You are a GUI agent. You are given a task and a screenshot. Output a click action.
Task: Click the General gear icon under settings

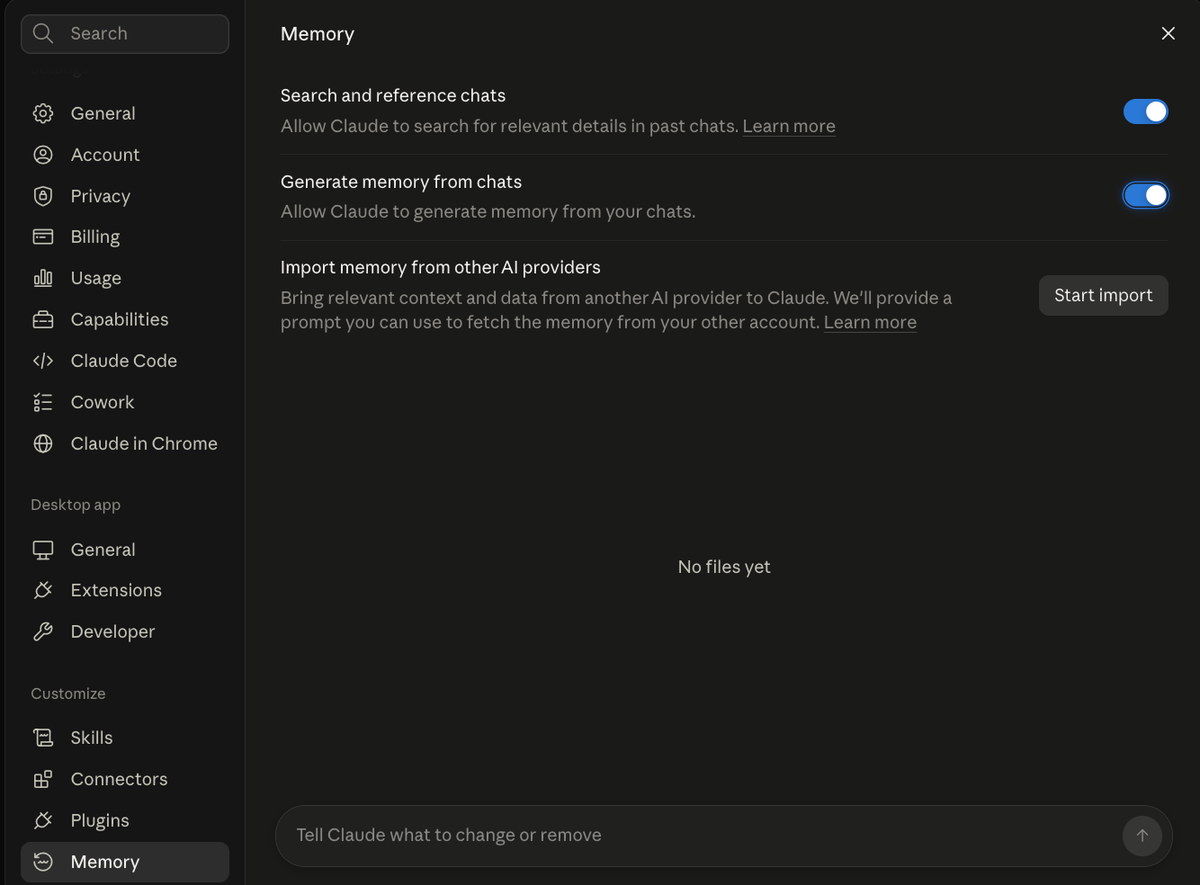[43, 113]
